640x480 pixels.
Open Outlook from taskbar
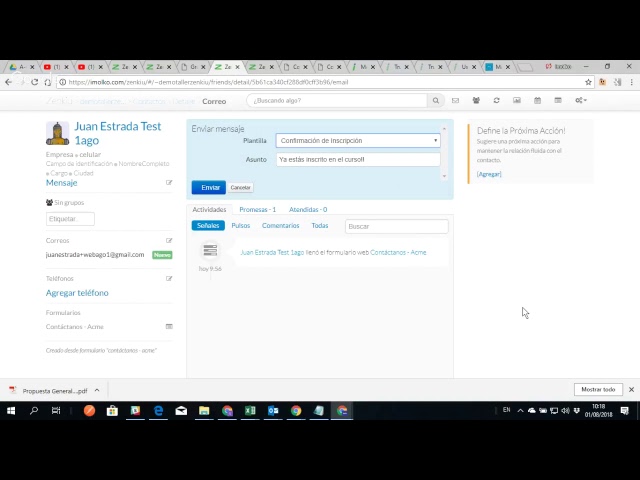(x=273, y=411)
